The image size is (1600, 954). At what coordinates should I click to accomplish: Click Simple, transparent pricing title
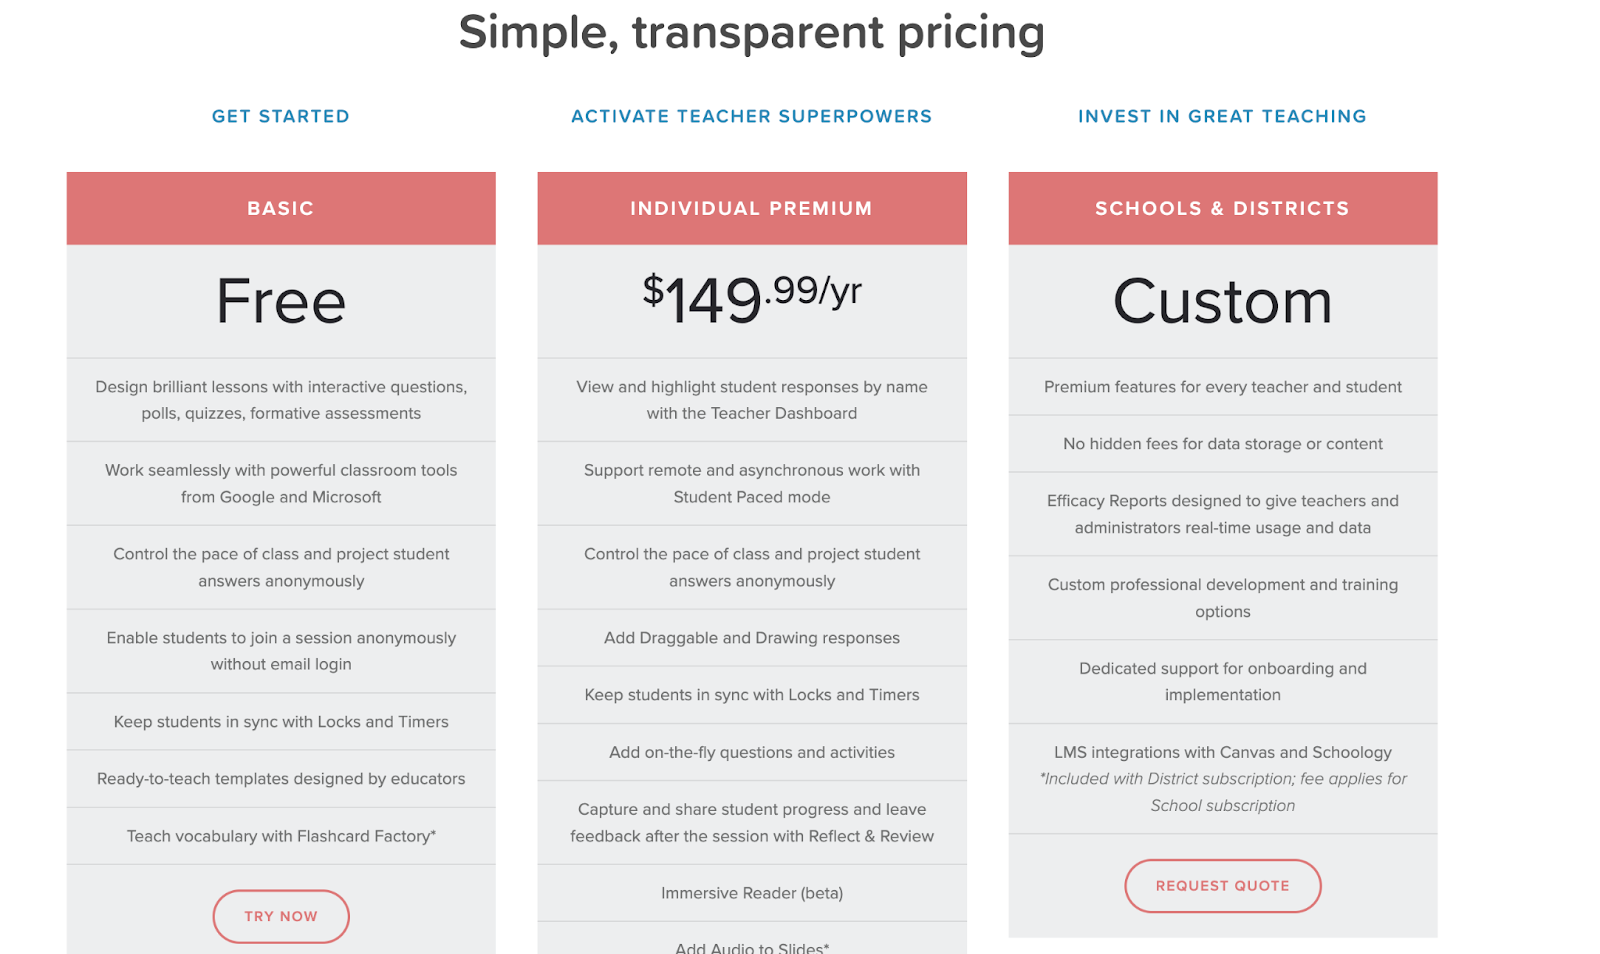coord(751,32)
